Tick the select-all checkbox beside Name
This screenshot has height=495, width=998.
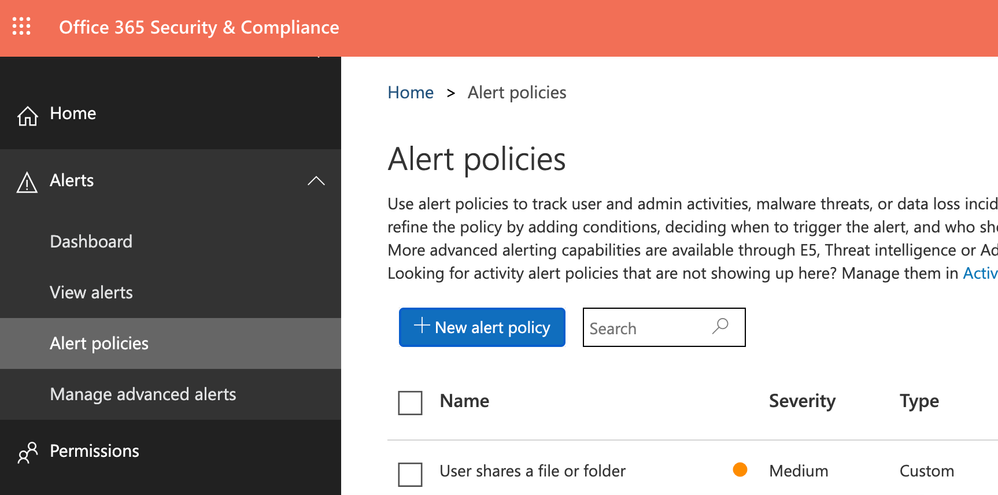410,403
